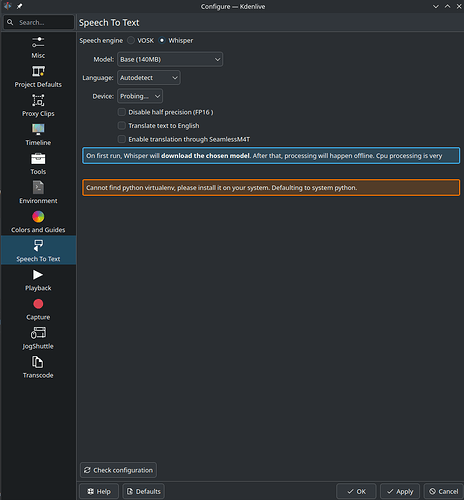Open Colors and Guides color wheel icon
Screen dimensions: 464x500
pos(38,217)
